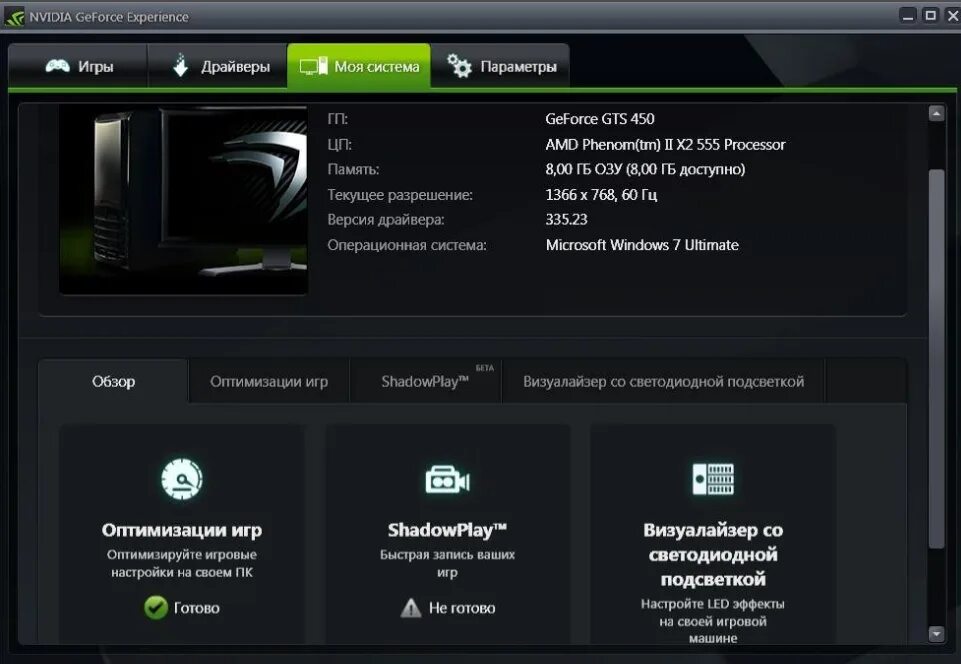Click the warning triangle next to Не готово
The width and height of the screenshot is (961, 664).
coord(411,608)
